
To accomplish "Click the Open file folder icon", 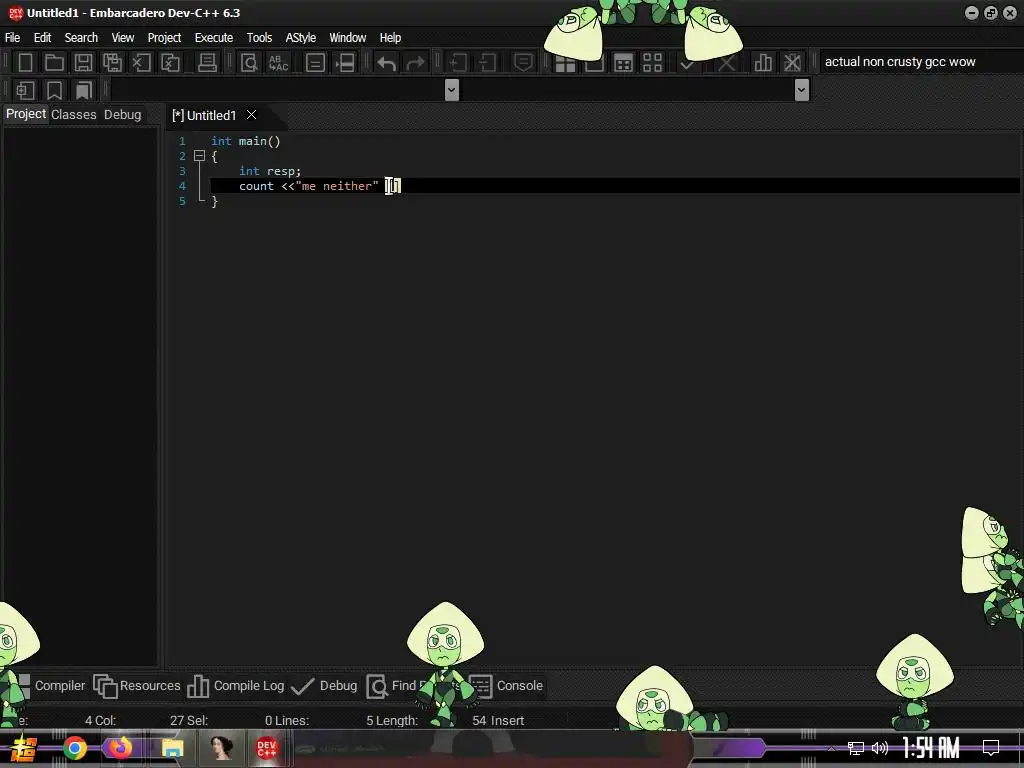I will click(x=54, y=63).
